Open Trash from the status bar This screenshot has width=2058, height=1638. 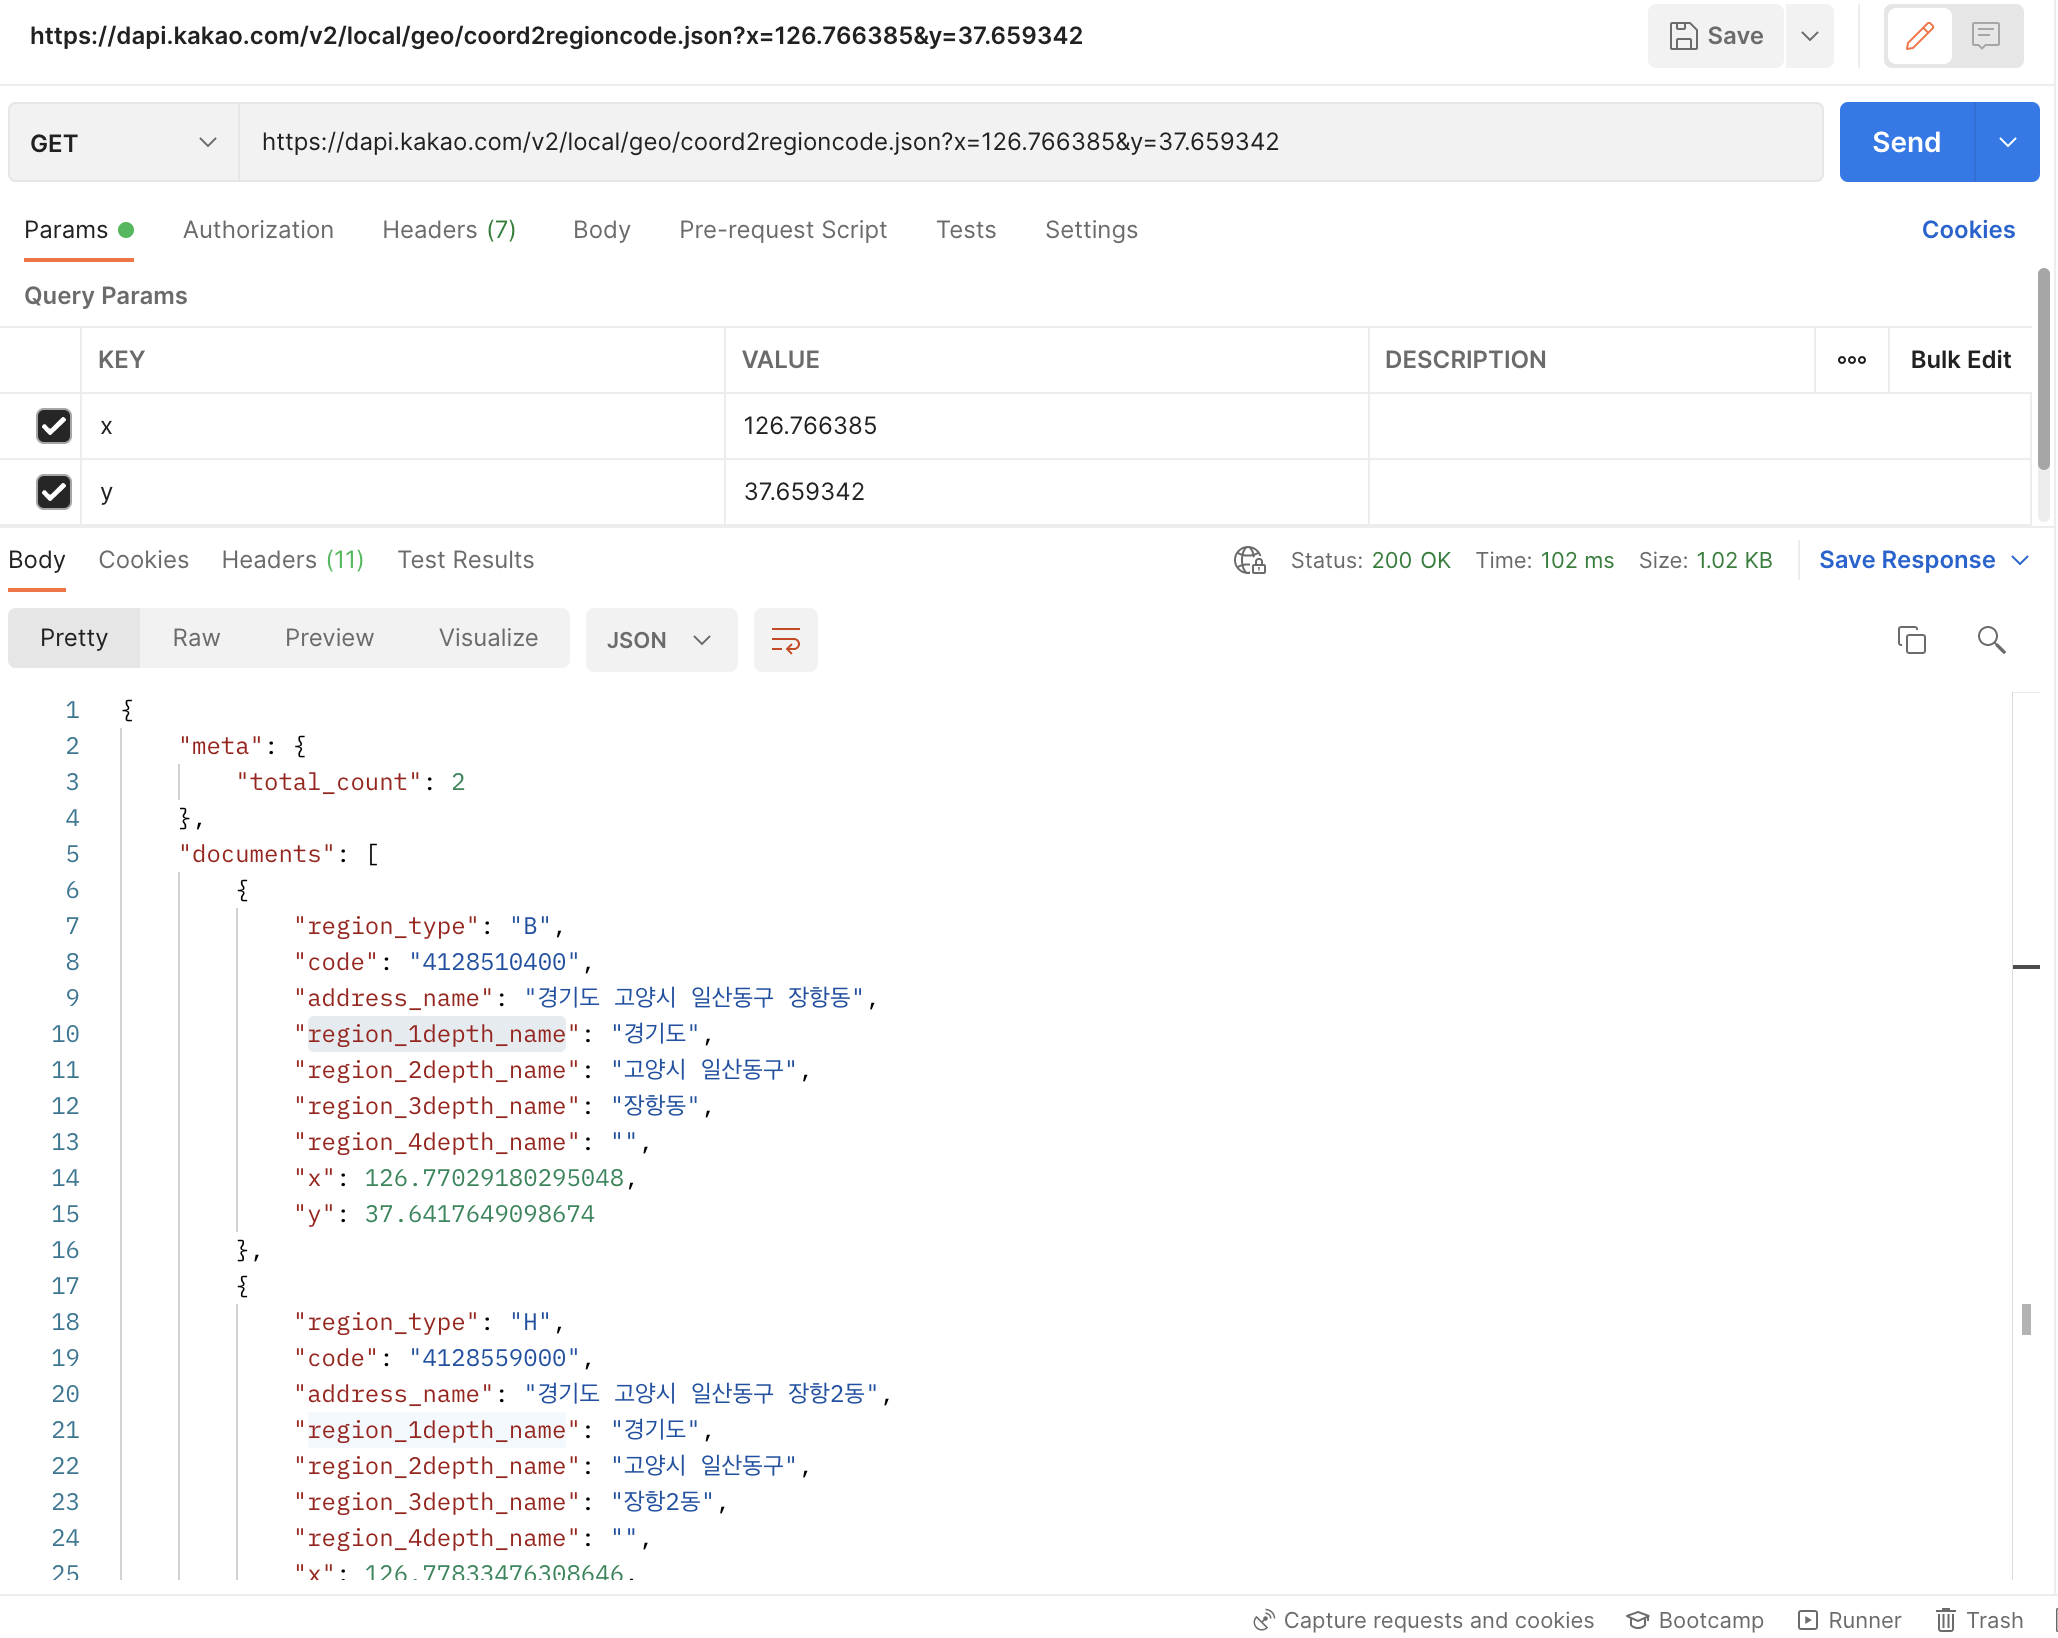1979,1620
